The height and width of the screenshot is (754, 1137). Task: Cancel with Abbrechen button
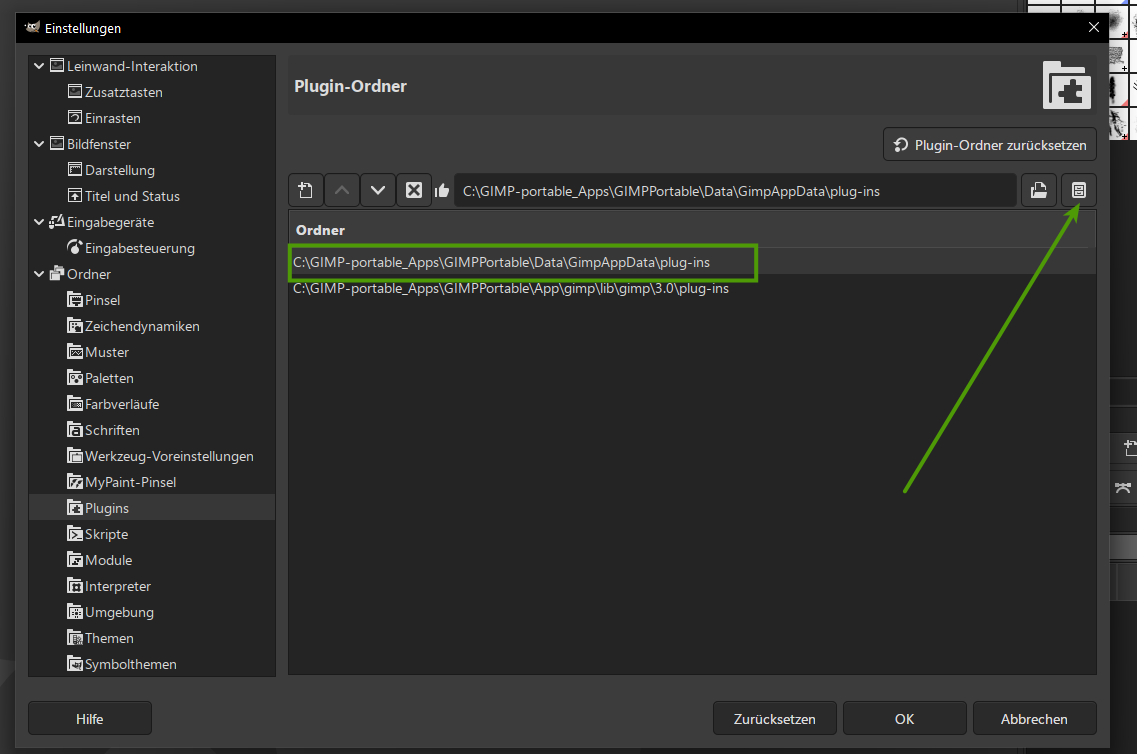pos(1034,718)
